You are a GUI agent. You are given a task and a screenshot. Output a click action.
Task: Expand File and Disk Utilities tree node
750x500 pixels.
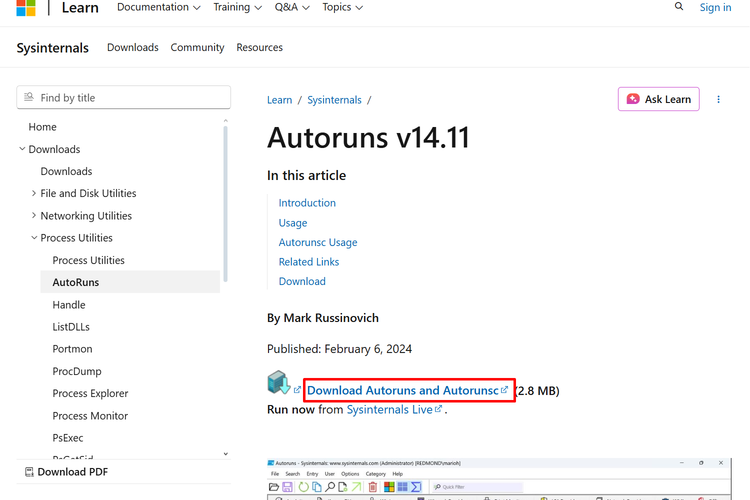click(33, 194)
